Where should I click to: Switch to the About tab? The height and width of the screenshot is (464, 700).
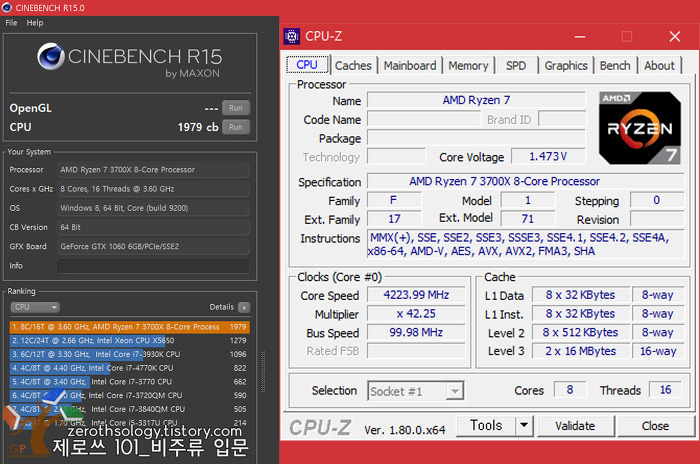[659, 66]
